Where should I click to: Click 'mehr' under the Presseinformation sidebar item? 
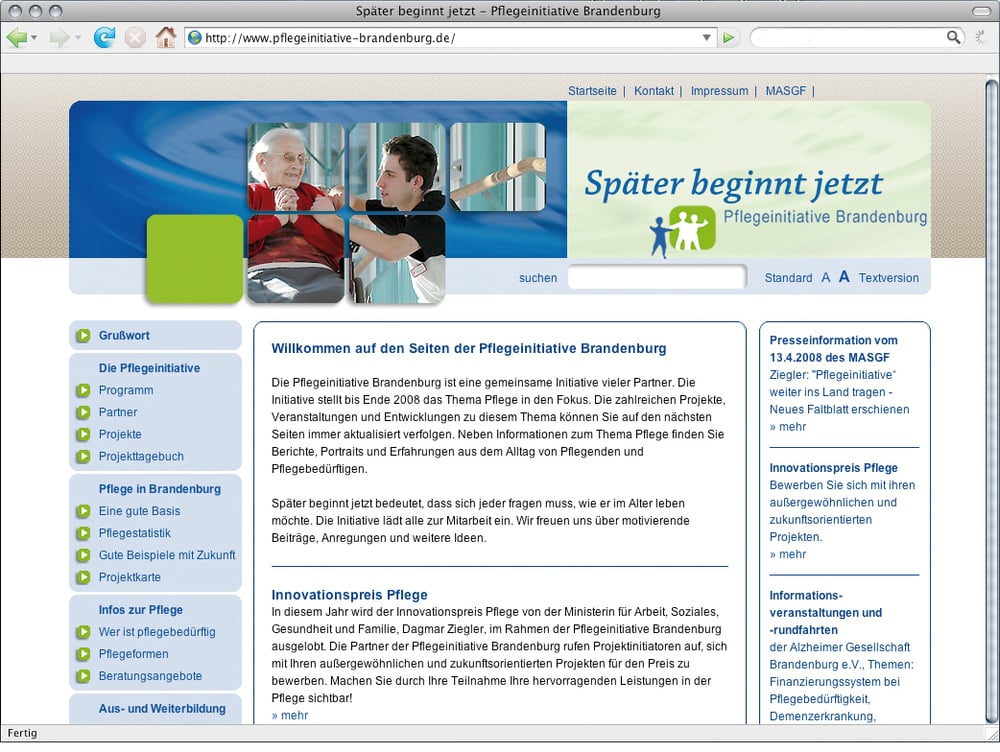point(788,427)
